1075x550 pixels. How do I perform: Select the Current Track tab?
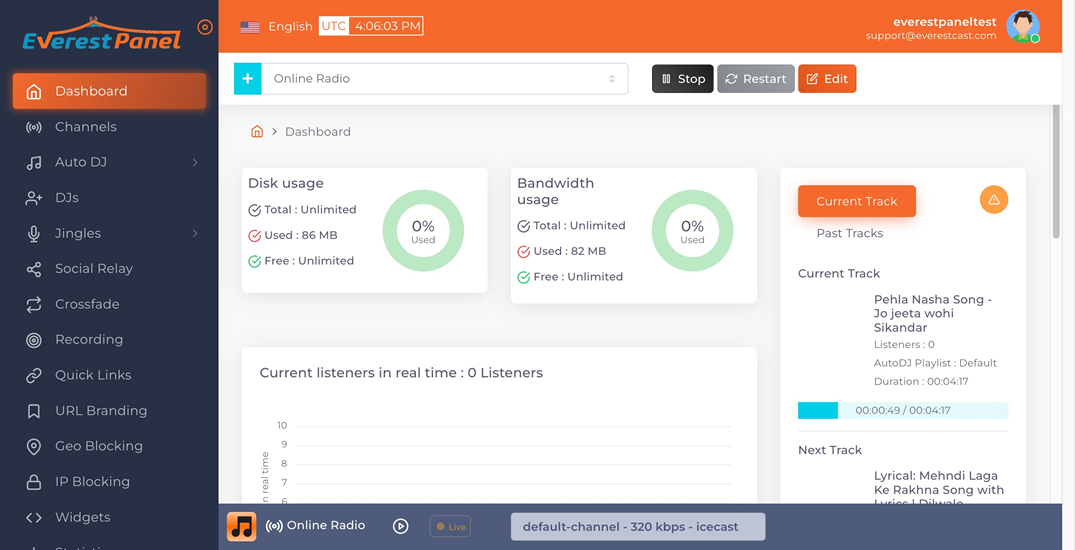pyautogui.click(x=856, y=201)
